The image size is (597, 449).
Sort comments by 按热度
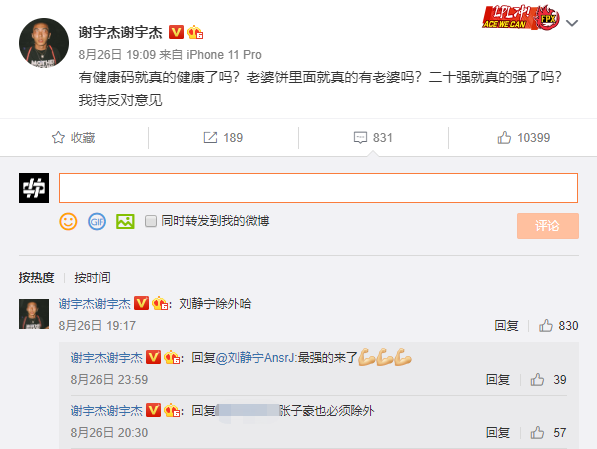[x=37, y=278]
